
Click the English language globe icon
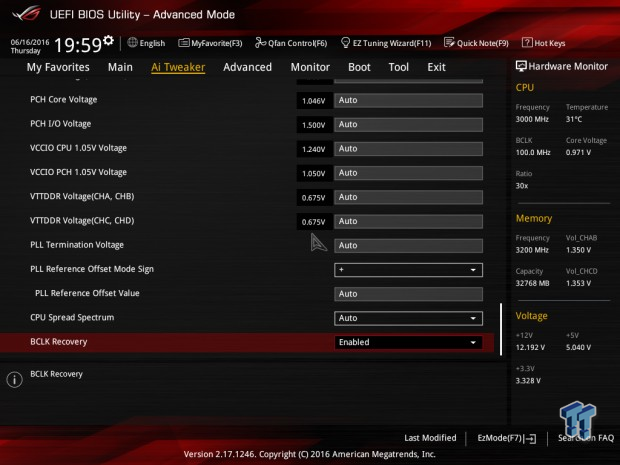132,42
